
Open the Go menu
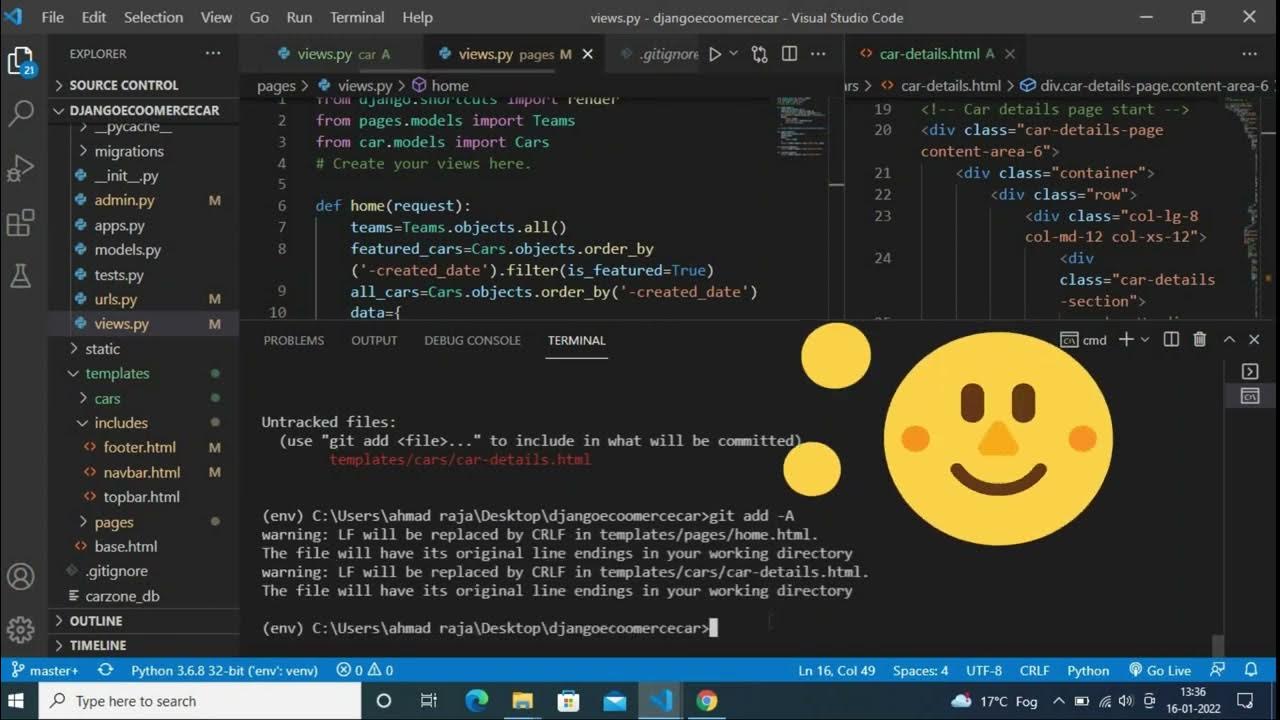pyautogui.click(x=259, y=17)
